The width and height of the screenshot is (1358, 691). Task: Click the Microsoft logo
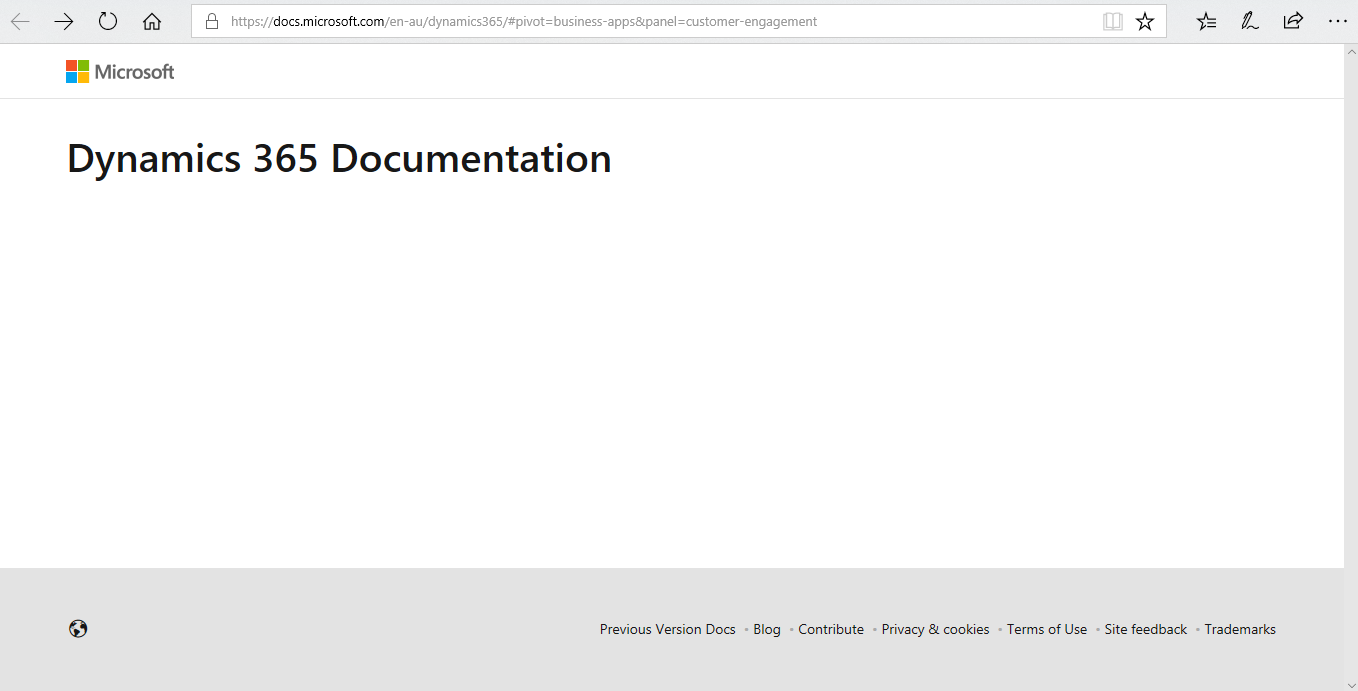click(x=120, y=72)
